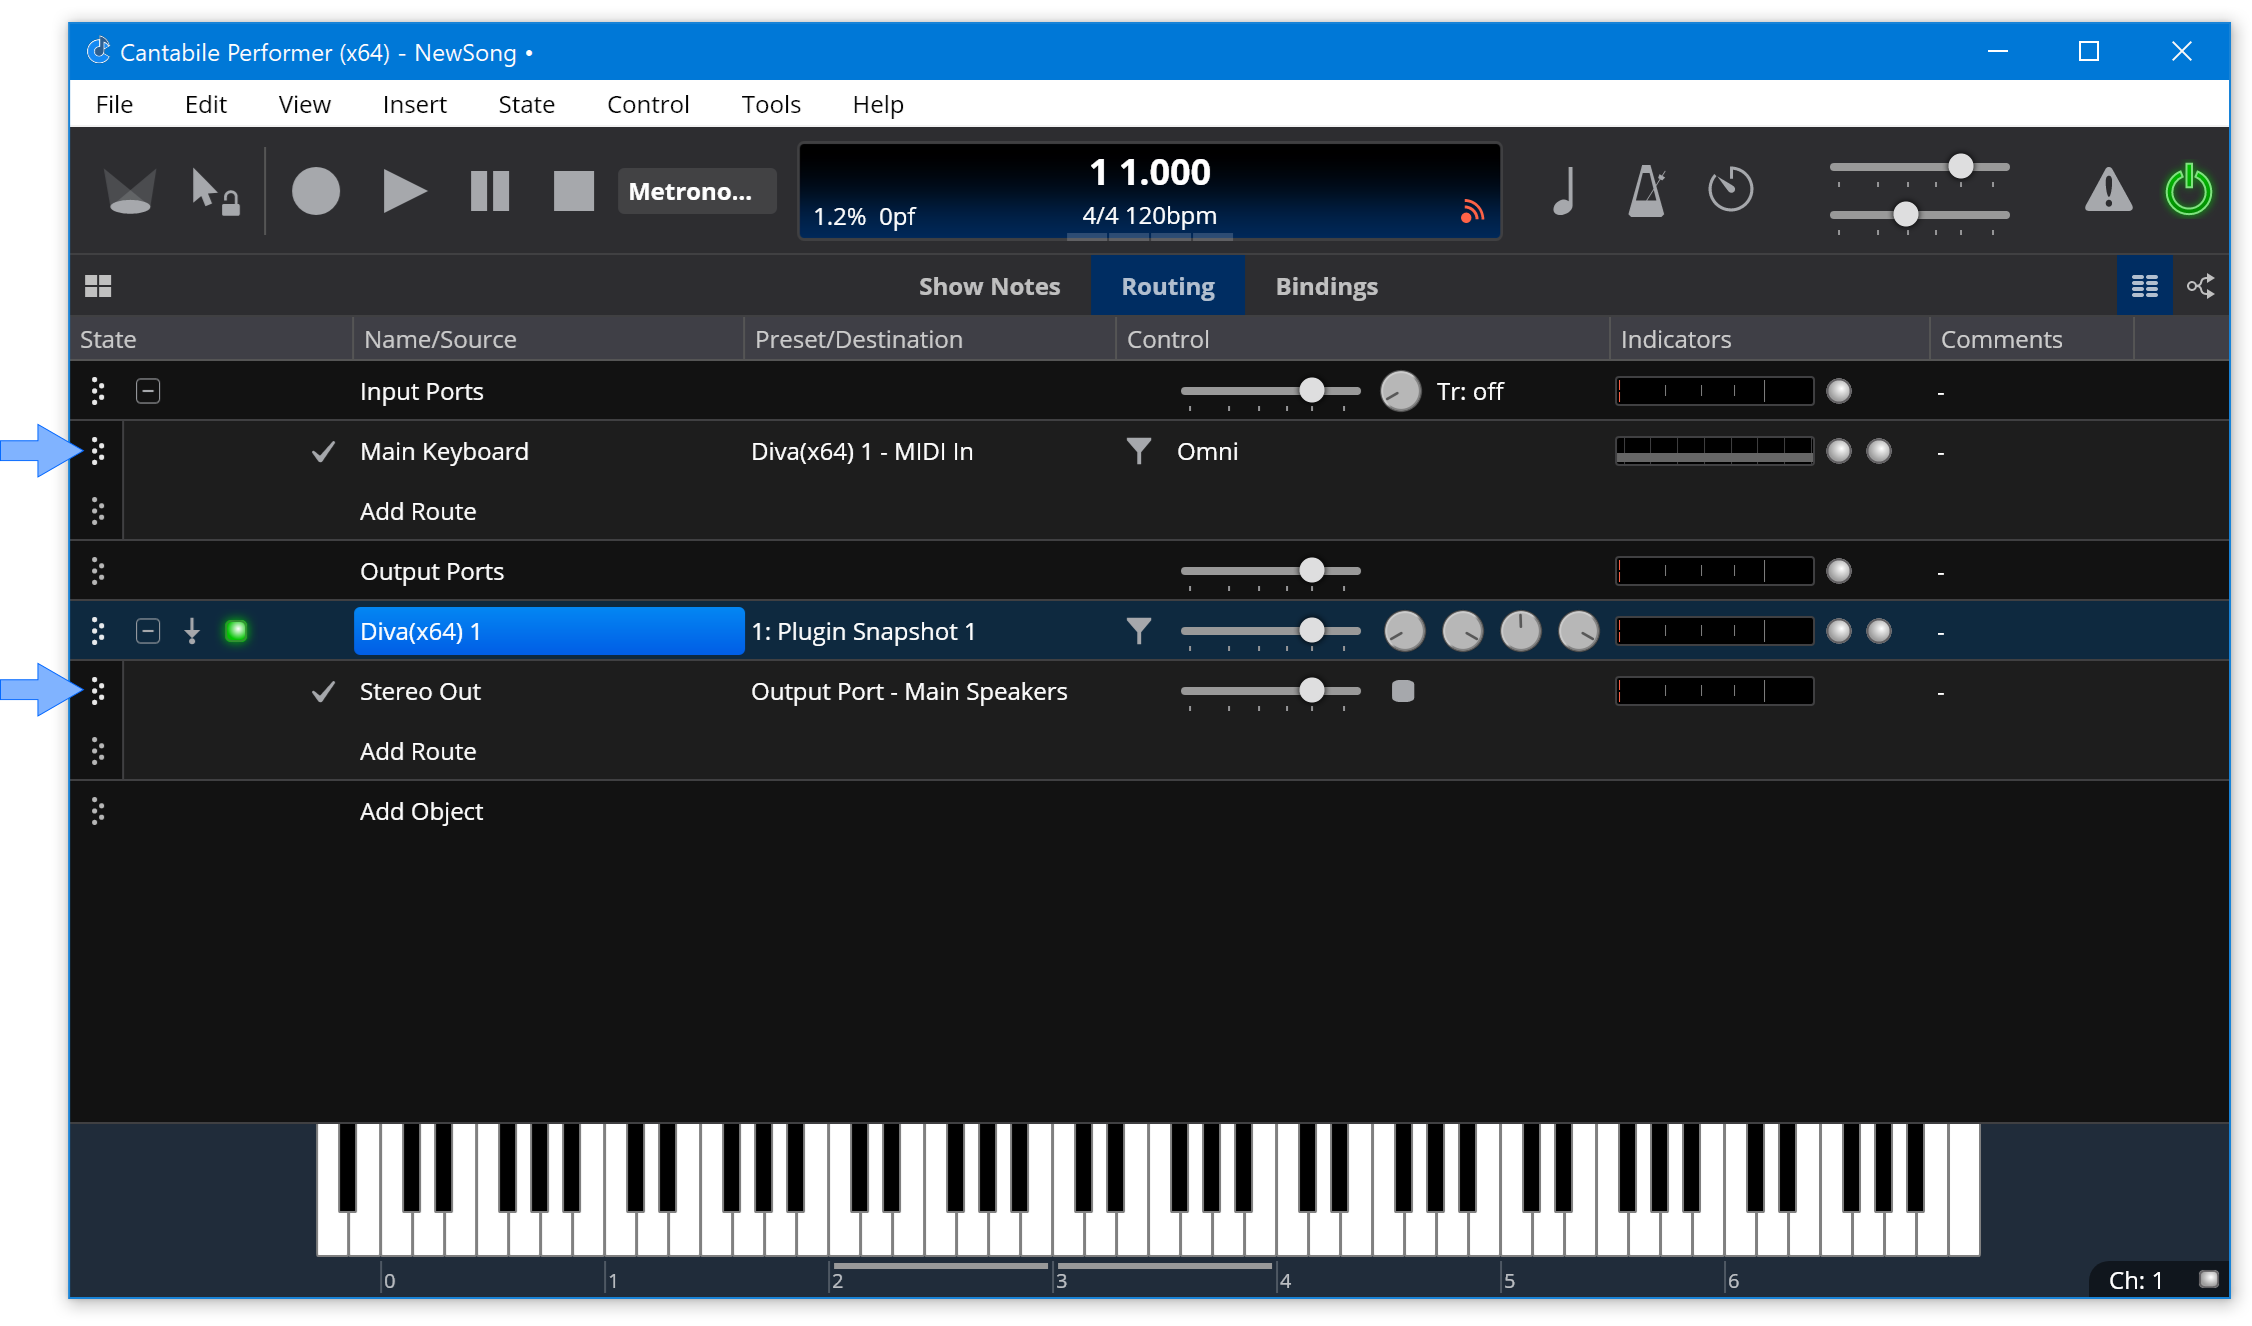The image size is (2252, 1326).
Task: Switch to wiring view icon
Action: (2200, 286)
